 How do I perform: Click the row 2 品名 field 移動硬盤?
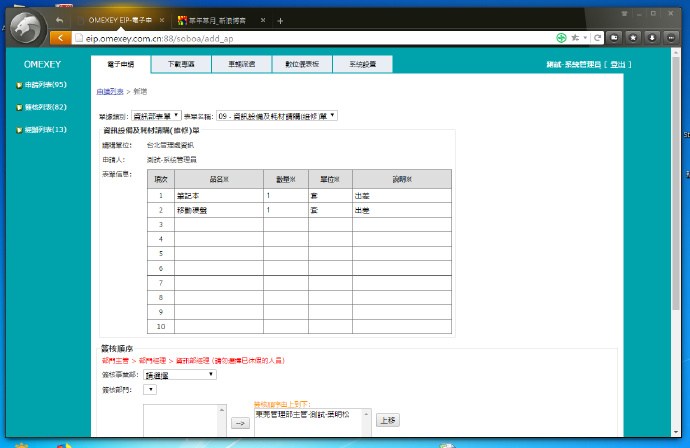pyautogui.click(x=219, y=210)
